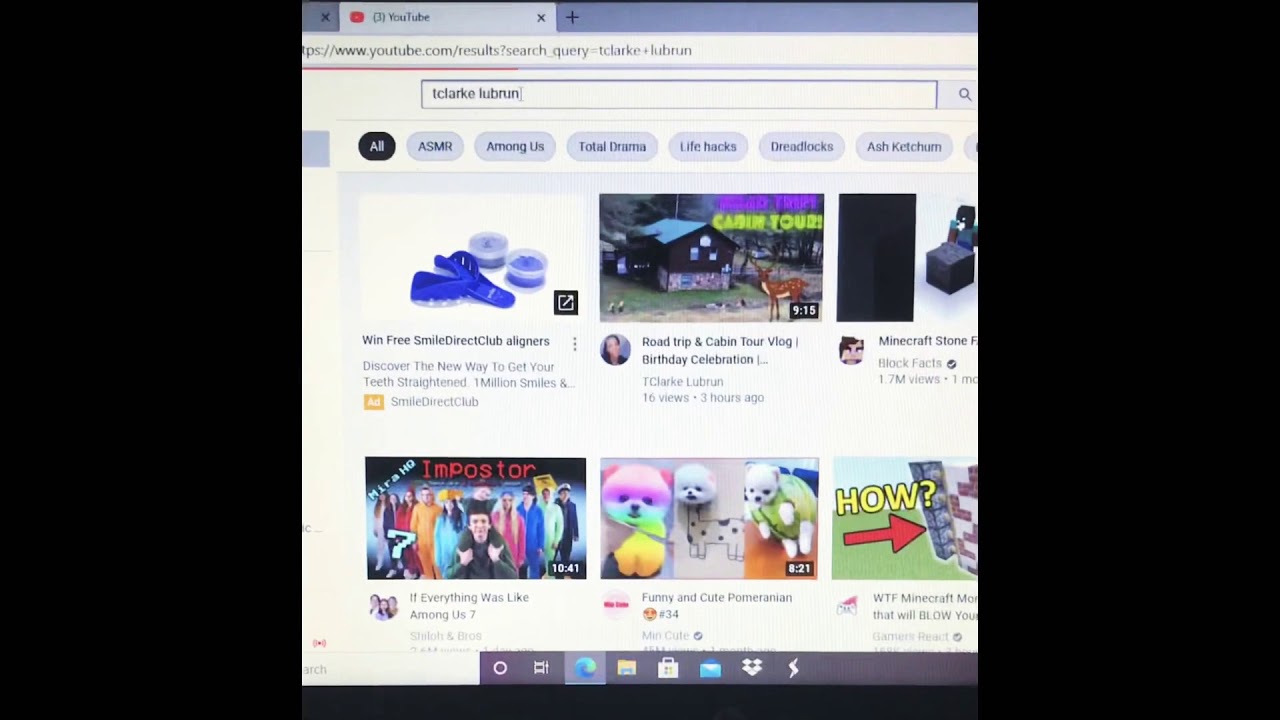Open the SmileDirectClub ad external link icon
Image resolution: width=1280 pixels, height=720 pixels.
(565, 302)
